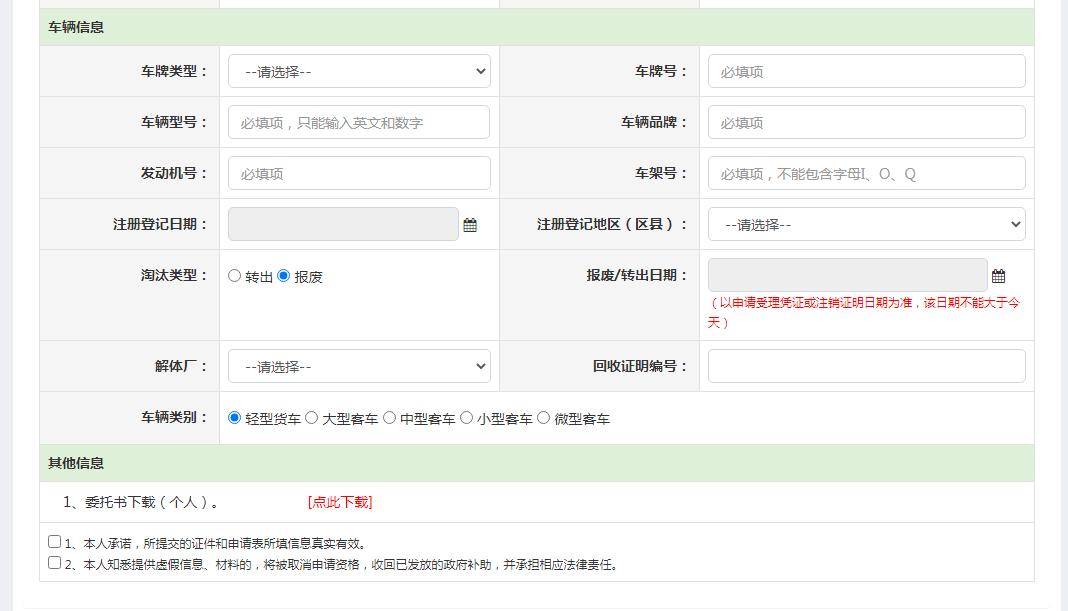This screenshot has width=1068, height=611.
Task: Open the calendar picker for 注册登记日期
Action: click(x=470, y=224)
